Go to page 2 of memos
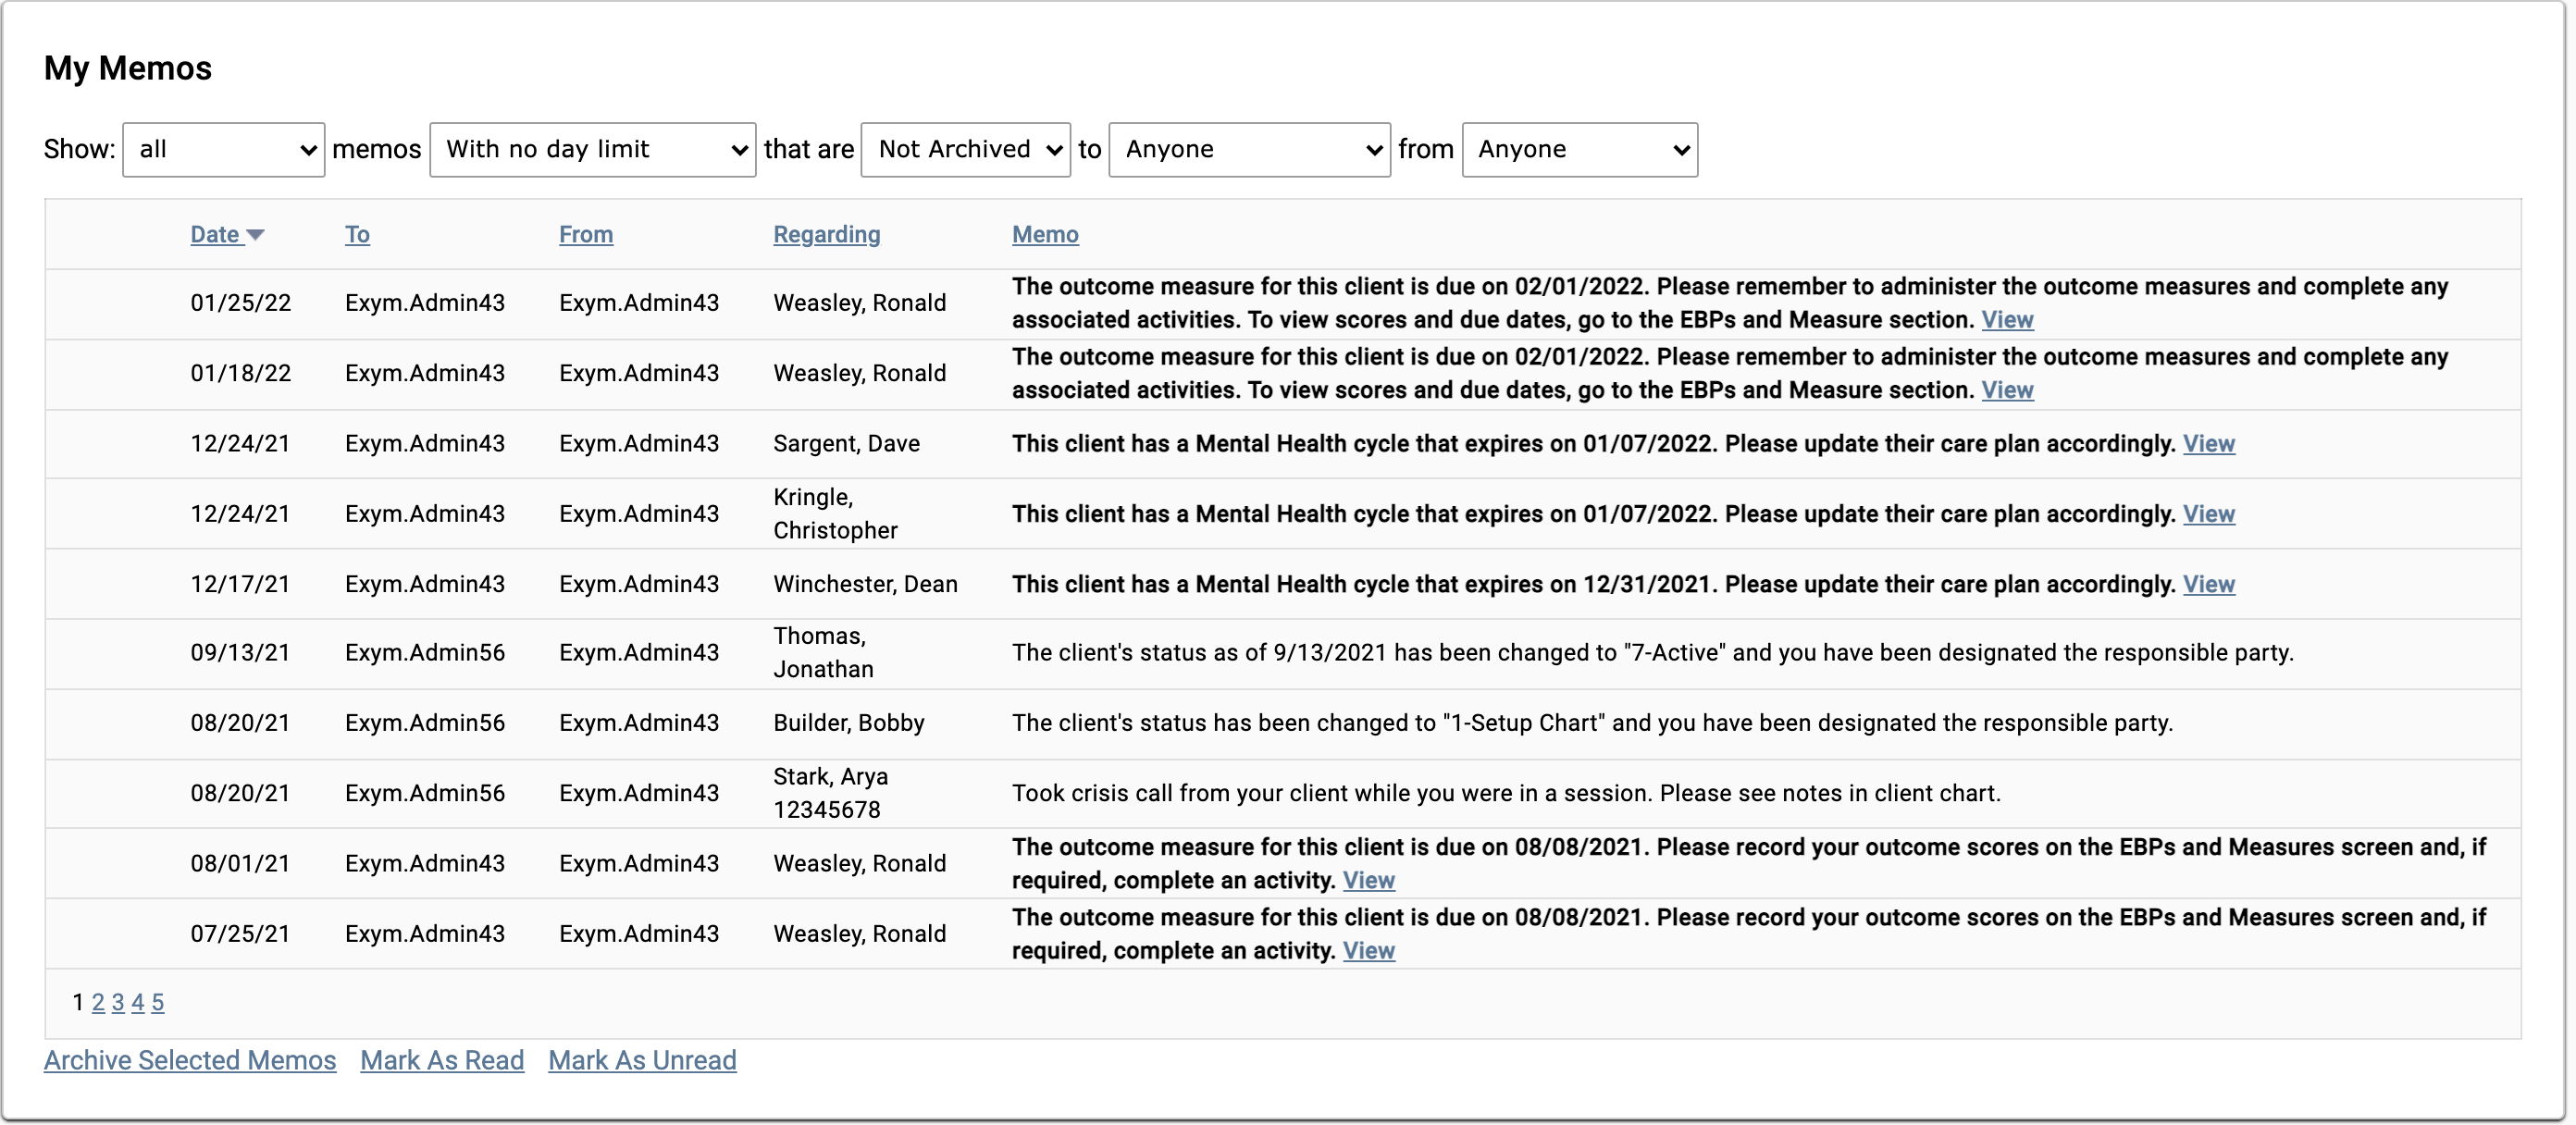The height and width of the screenshot is (1125, 2576). pyautogui.click(x=98, y=1003)
